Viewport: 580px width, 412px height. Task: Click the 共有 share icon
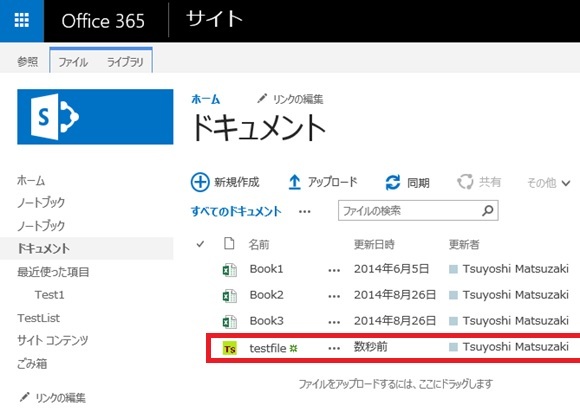pos(465,182)
